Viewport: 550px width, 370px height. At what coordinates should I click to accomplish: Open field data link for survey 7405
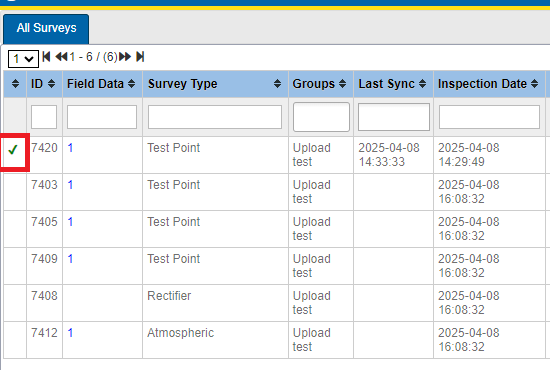(70, 222)
